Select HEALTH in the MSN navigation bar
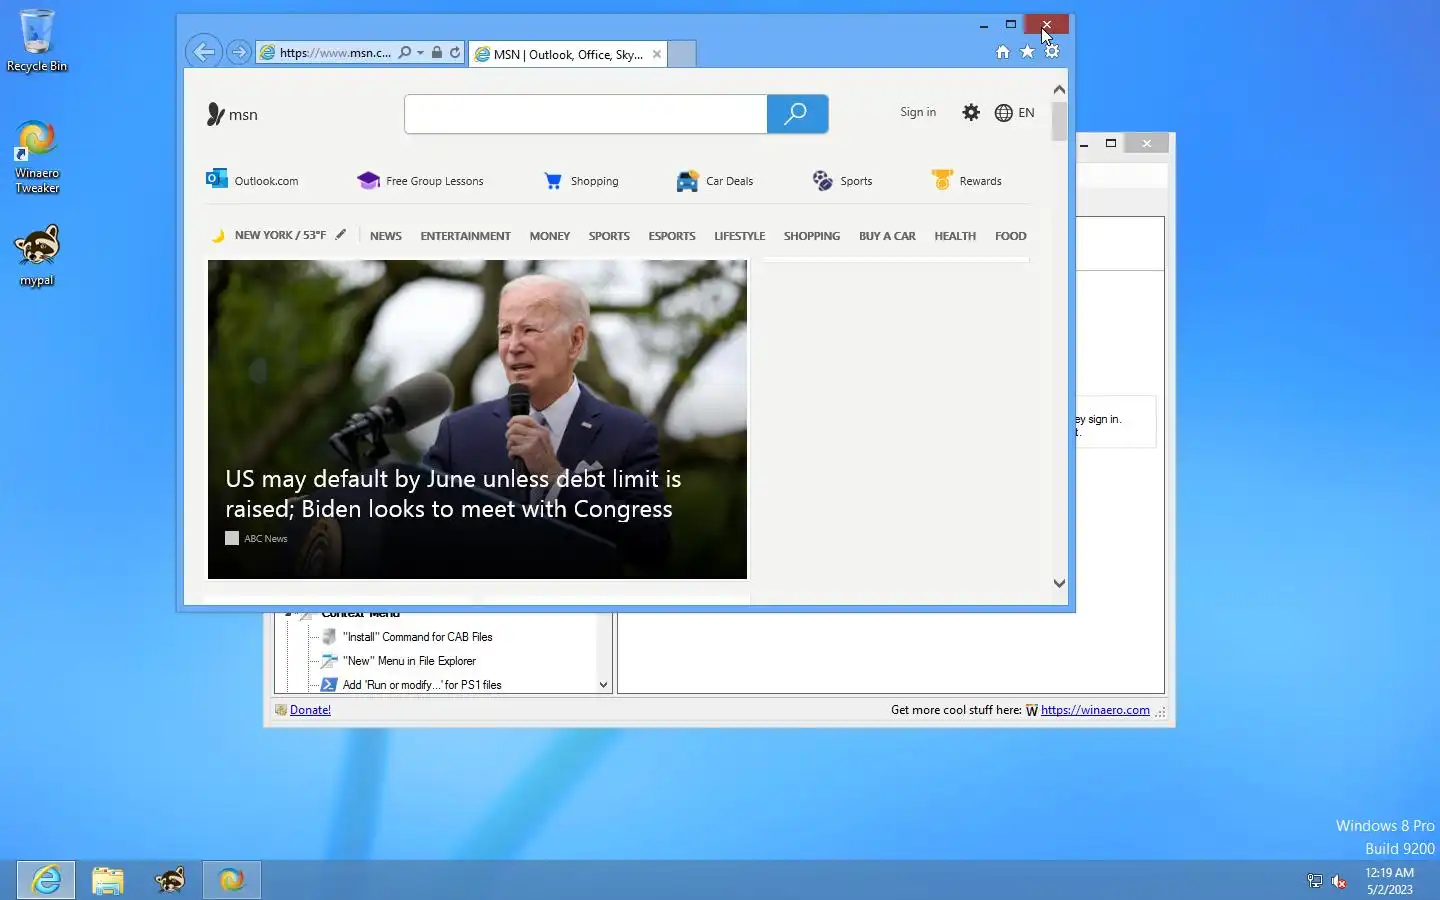 point(955,236)
